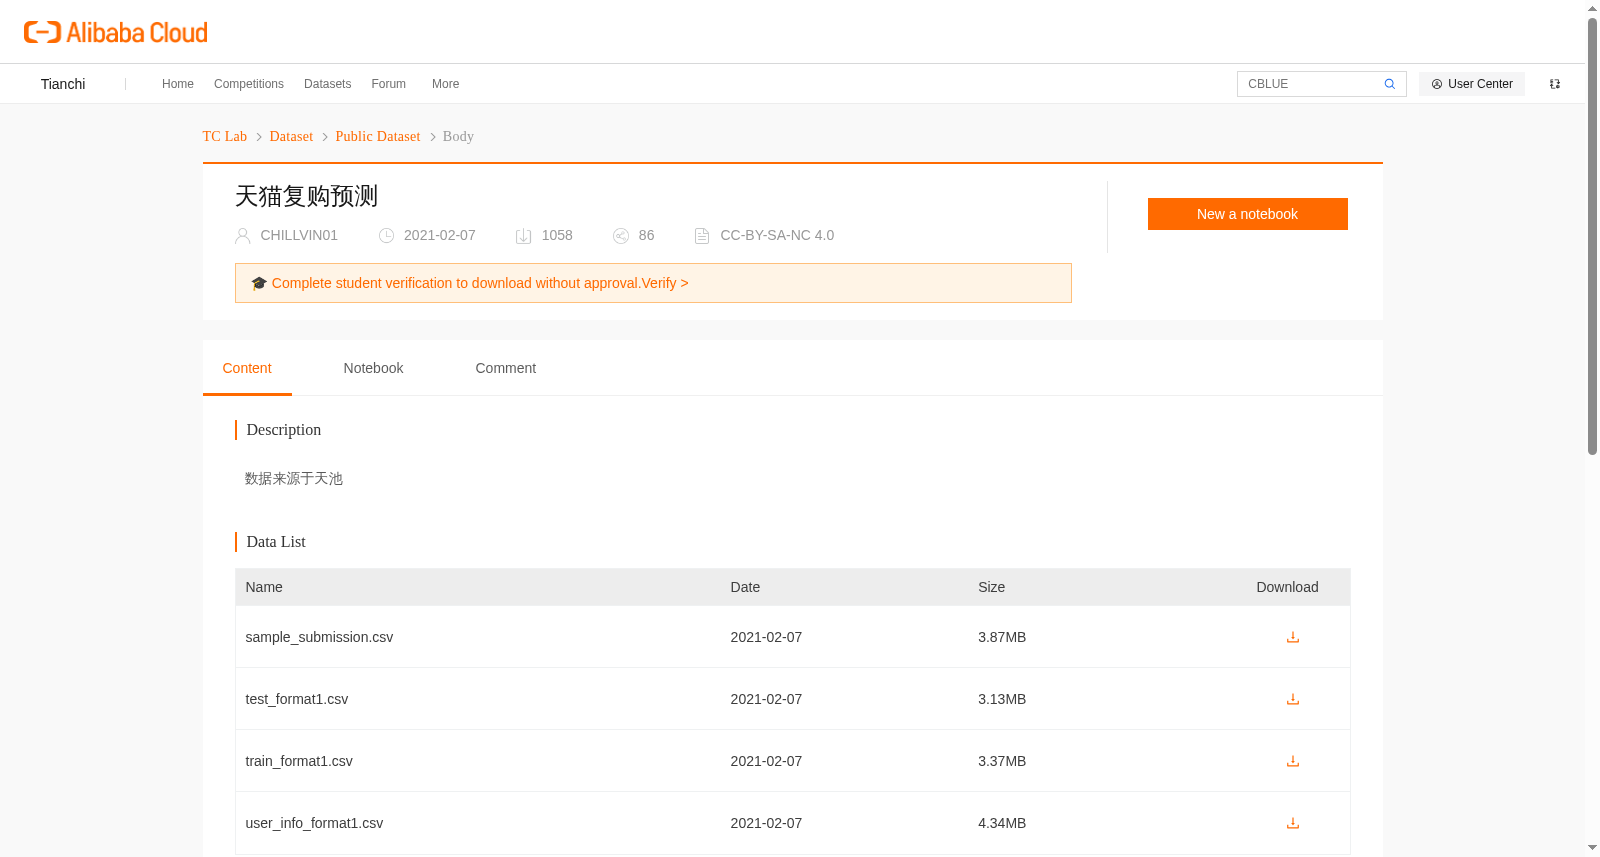The image size is (1600, 857).
Task: Download sample_submission.csv via its download icon
Action: (1293, 637)
